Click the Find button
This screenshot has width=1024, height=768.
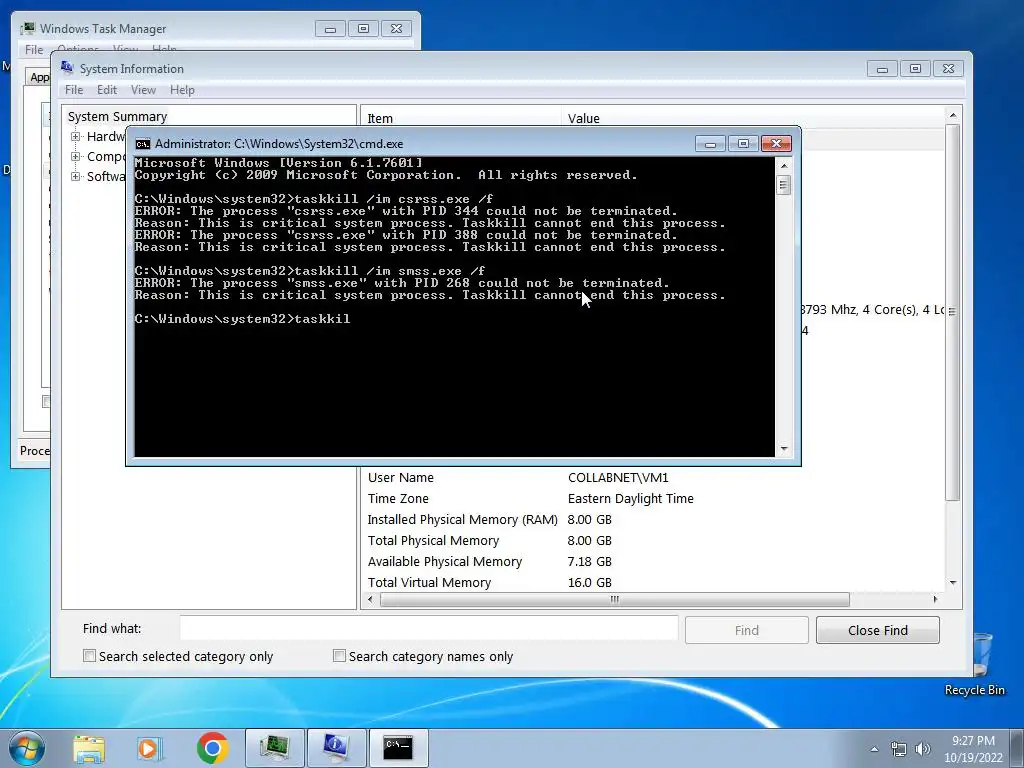pos(746,630)
